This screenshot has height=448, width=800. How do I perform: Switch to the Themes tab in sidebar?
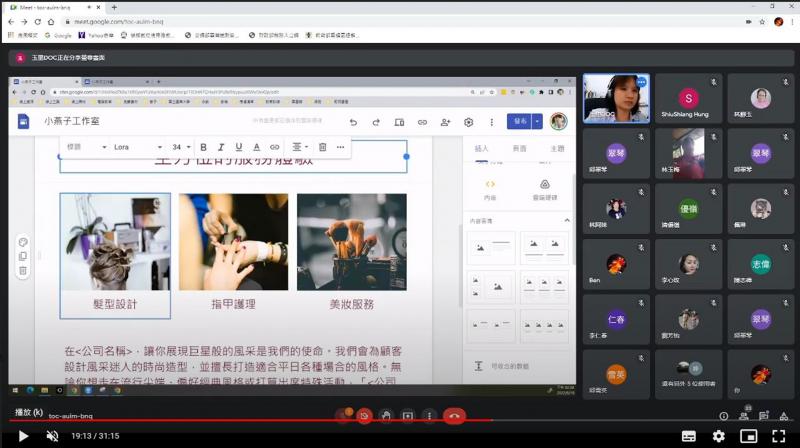pos(557,148)
